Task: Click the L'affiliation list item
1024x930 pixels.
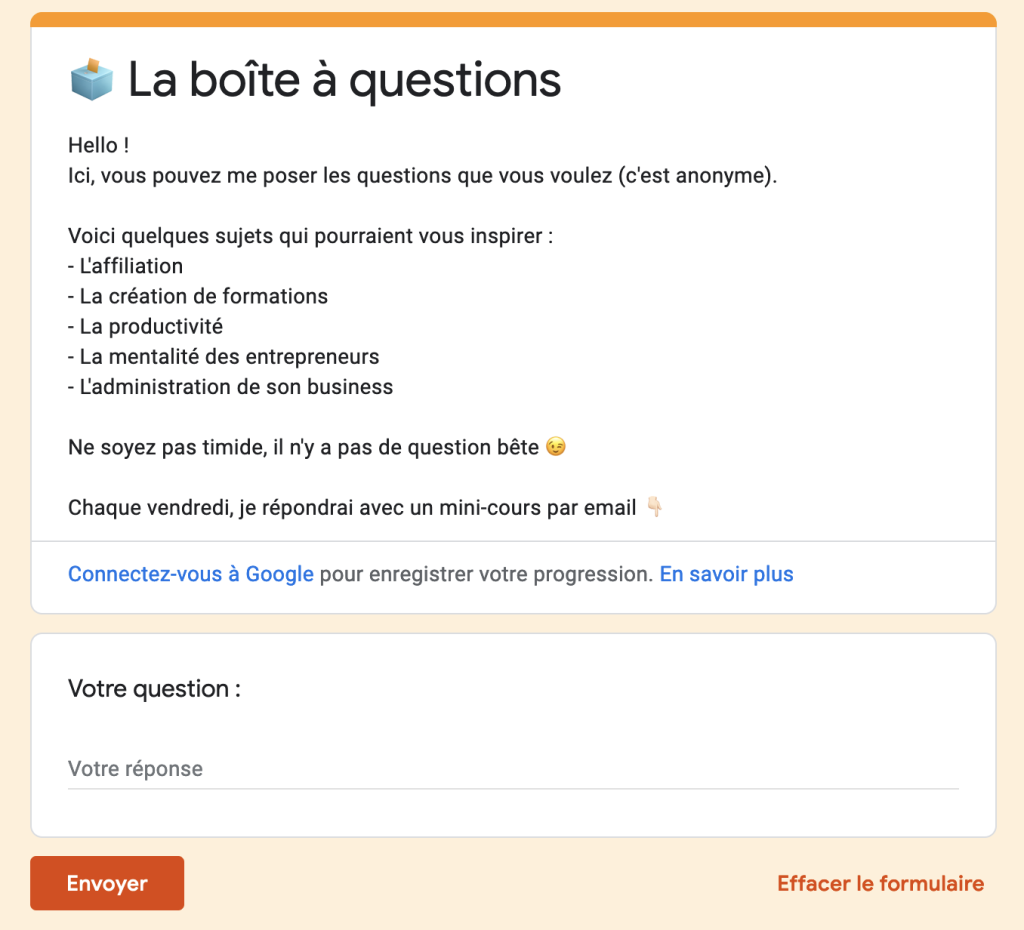Action: 126,266
